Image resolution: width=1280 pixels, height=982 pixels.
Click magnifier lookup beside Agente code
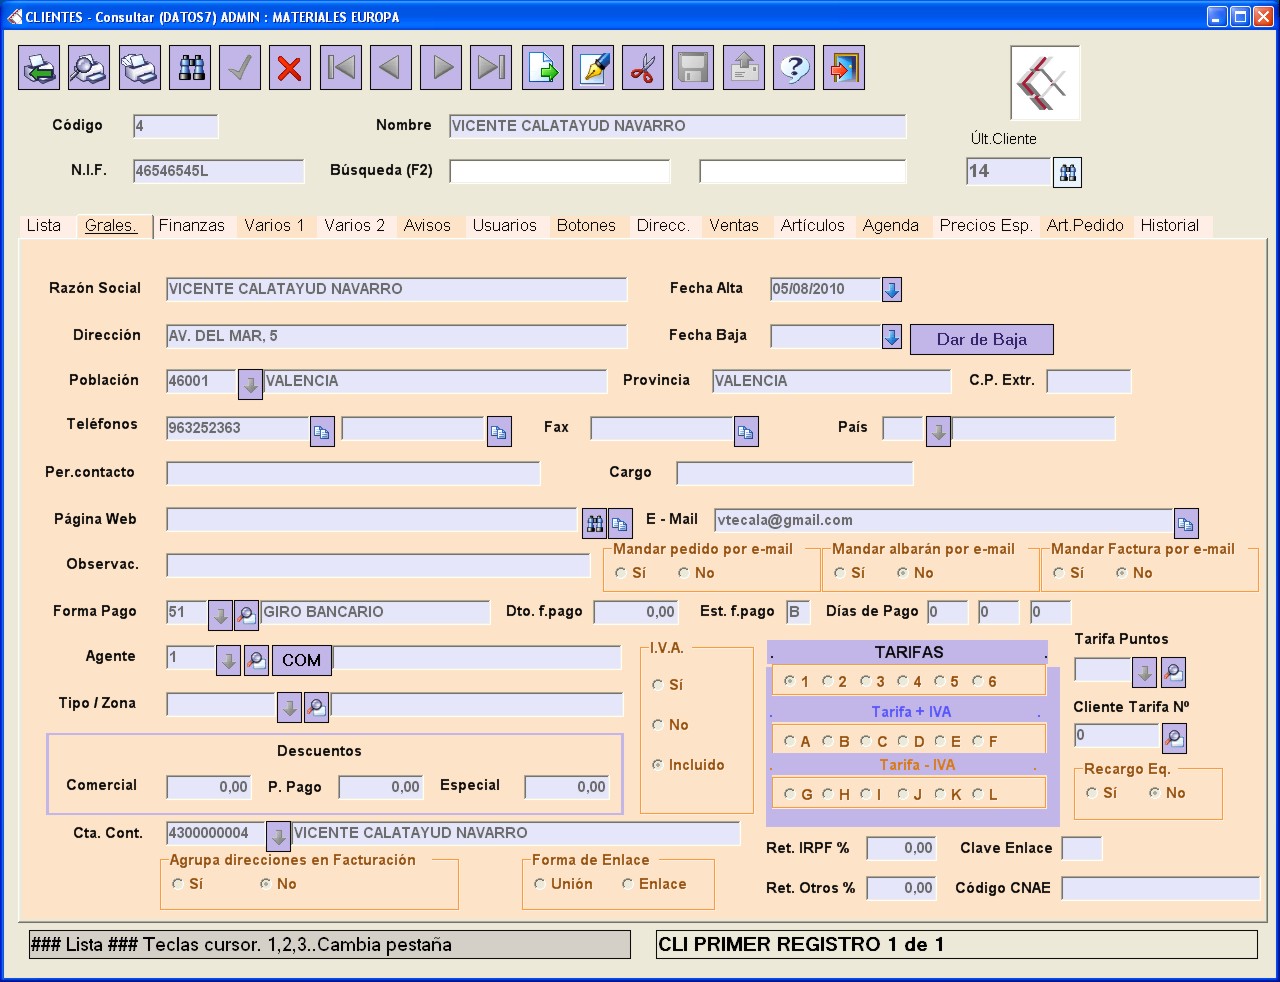point(256,660)
